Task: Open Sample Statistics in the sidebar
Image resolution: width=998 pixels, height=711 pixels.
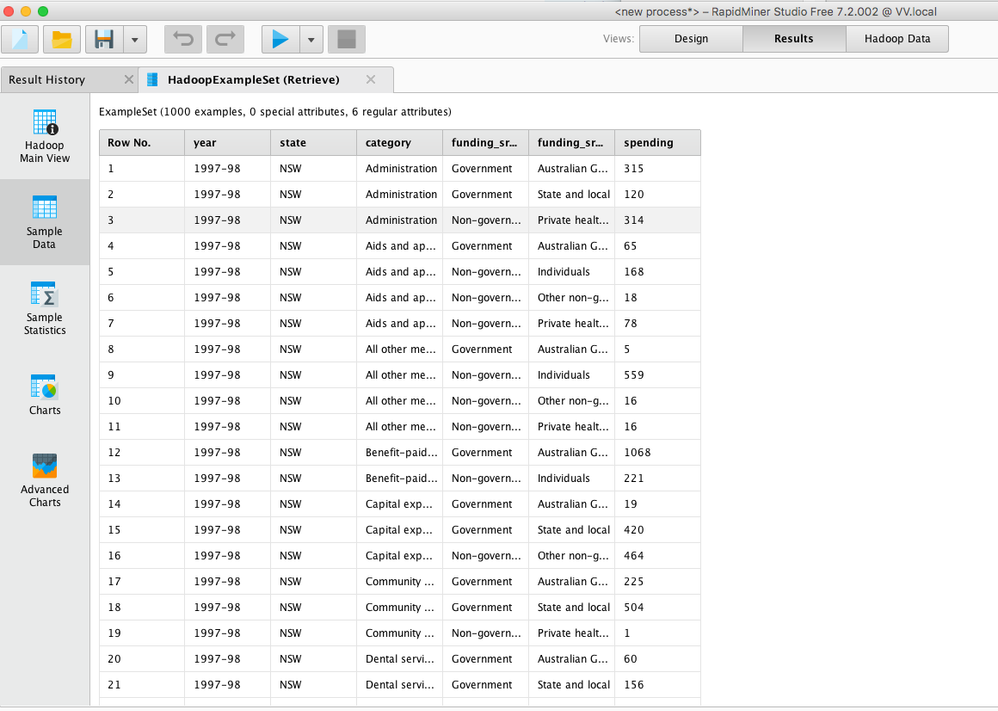Action: click(x=45, y=308)
